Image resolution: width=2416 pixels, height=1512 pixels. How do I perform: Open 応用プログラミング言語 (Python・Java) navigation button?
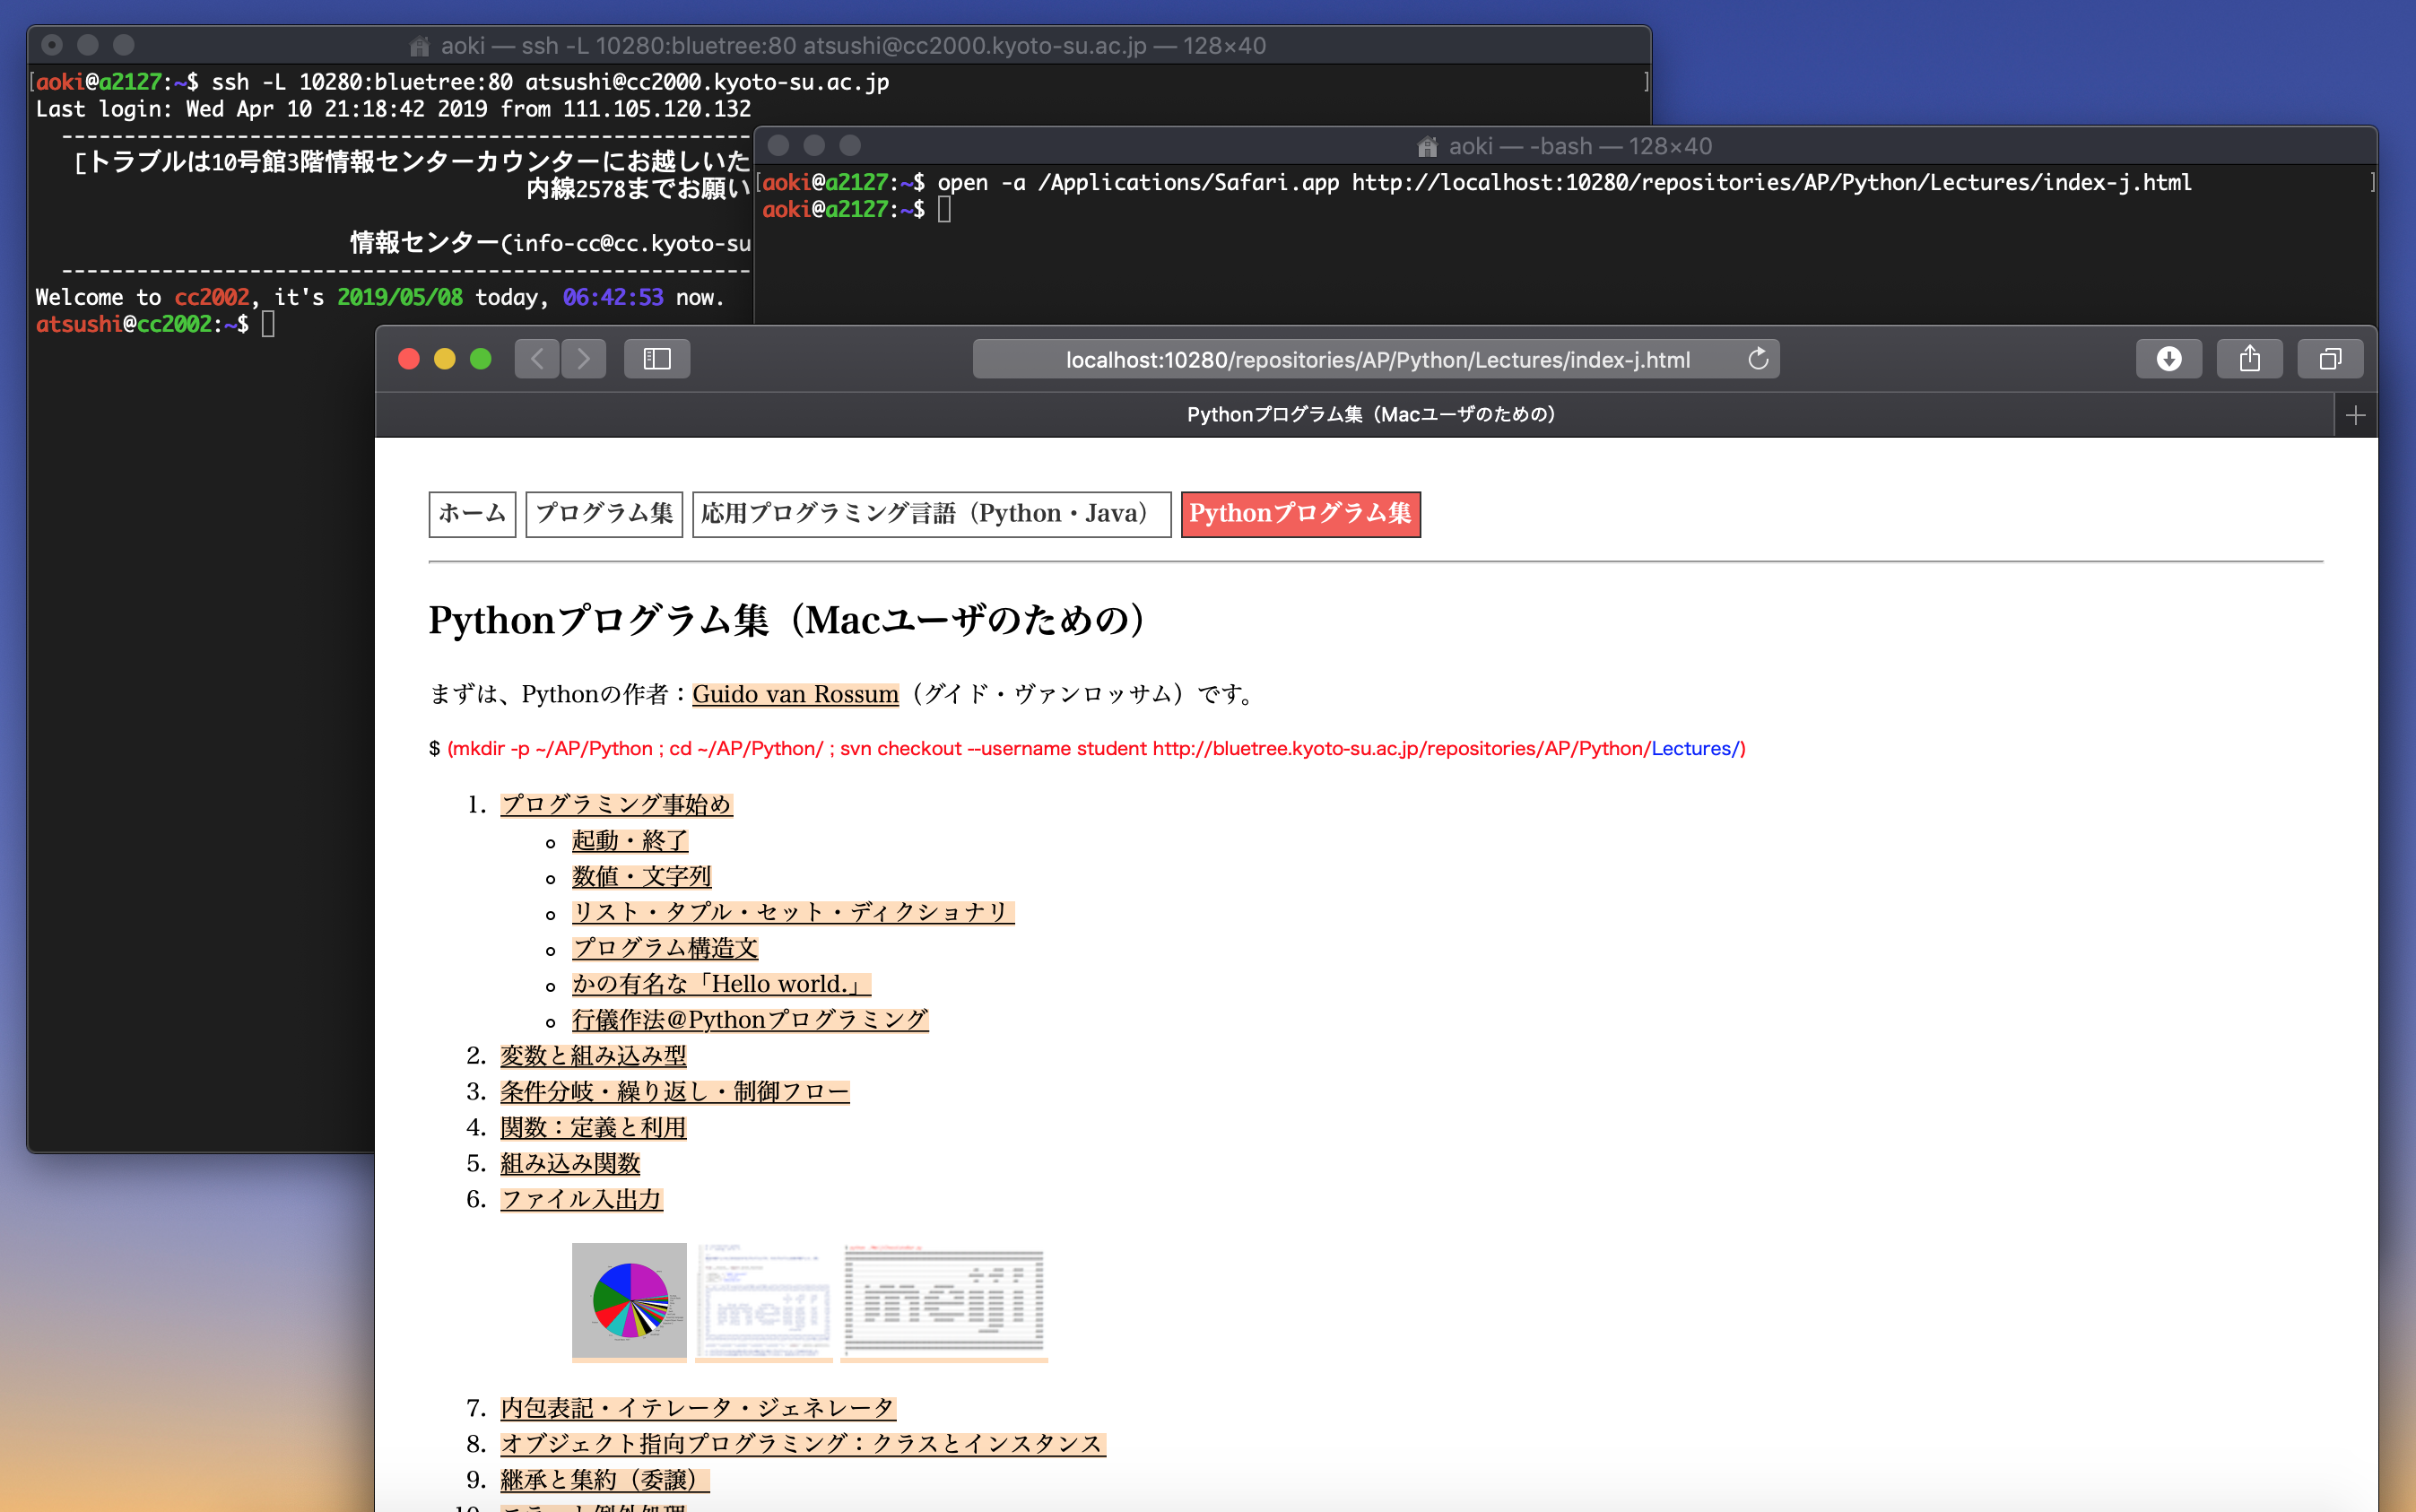[931, 514]
